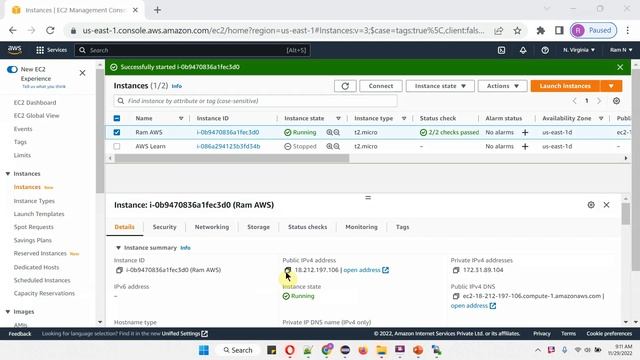Click the Connect button
Image resolution: width=640 pixels, height=360 pixels.
381,86
